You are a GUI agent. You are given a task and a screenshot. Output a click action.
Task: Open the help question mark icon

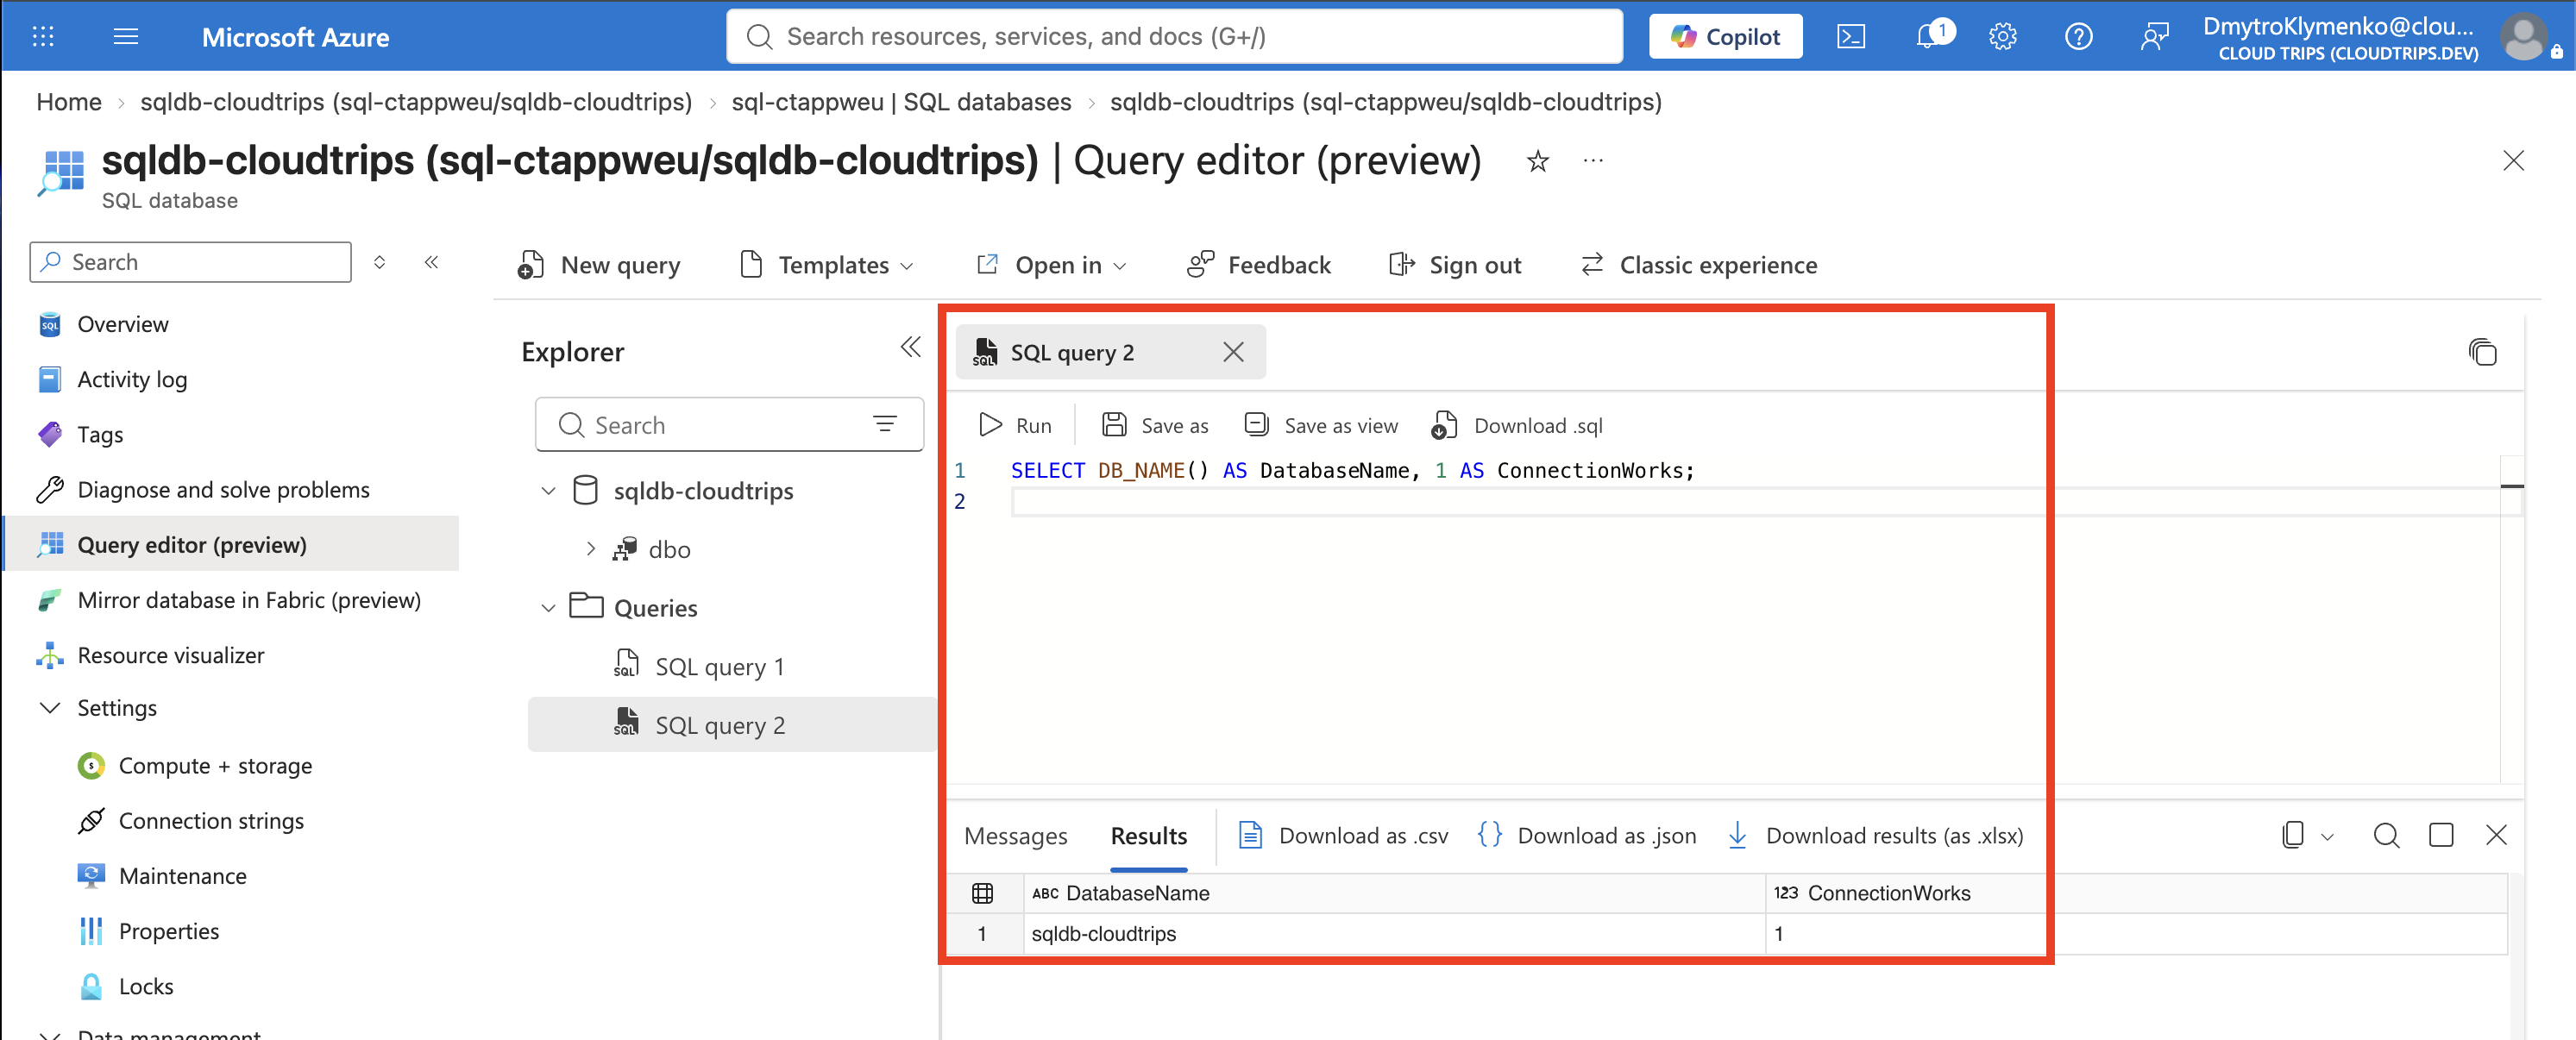coord(2078,37)
